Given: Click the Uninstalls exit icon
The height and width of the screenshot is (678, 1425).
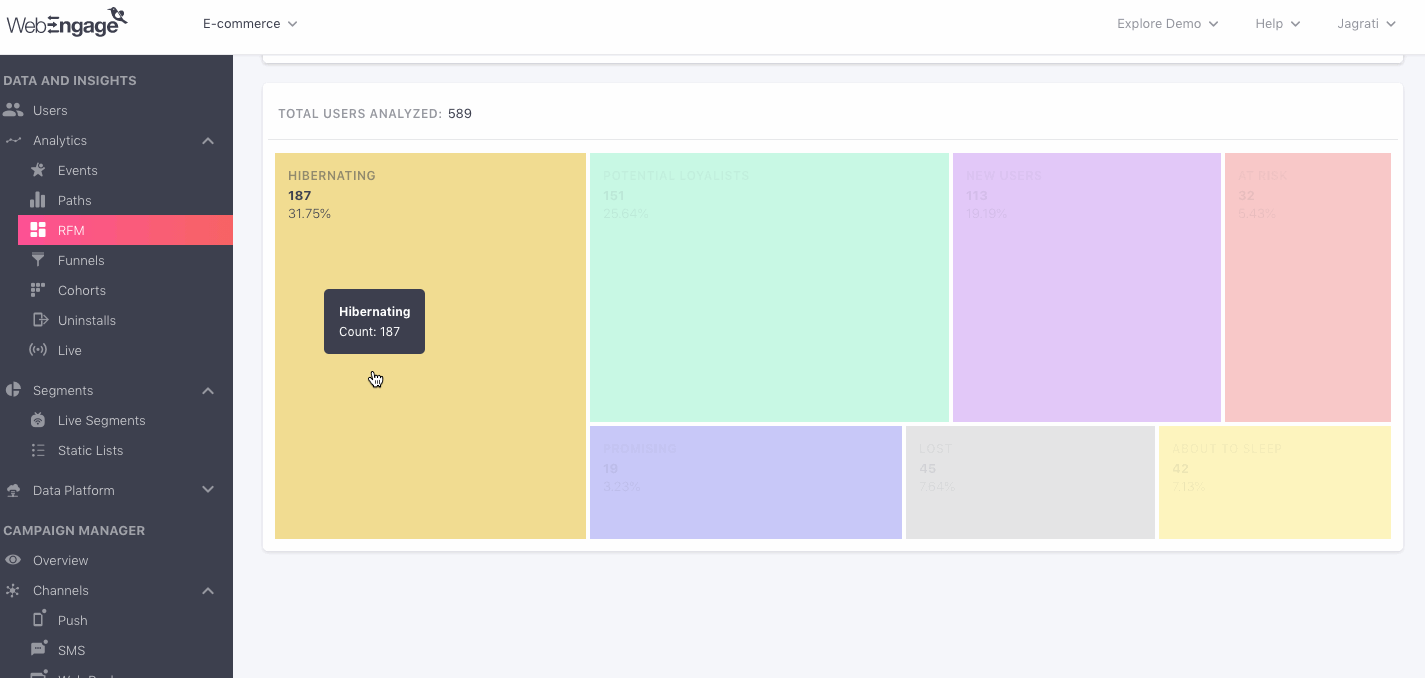Looking at the screenshot, I should 39,320.
